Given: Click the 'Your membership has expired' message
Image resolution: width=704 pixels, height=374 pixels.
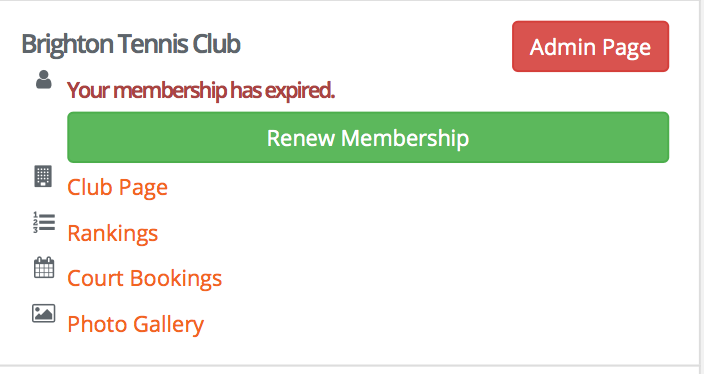Looking at the screenshot, I should 201,91.
